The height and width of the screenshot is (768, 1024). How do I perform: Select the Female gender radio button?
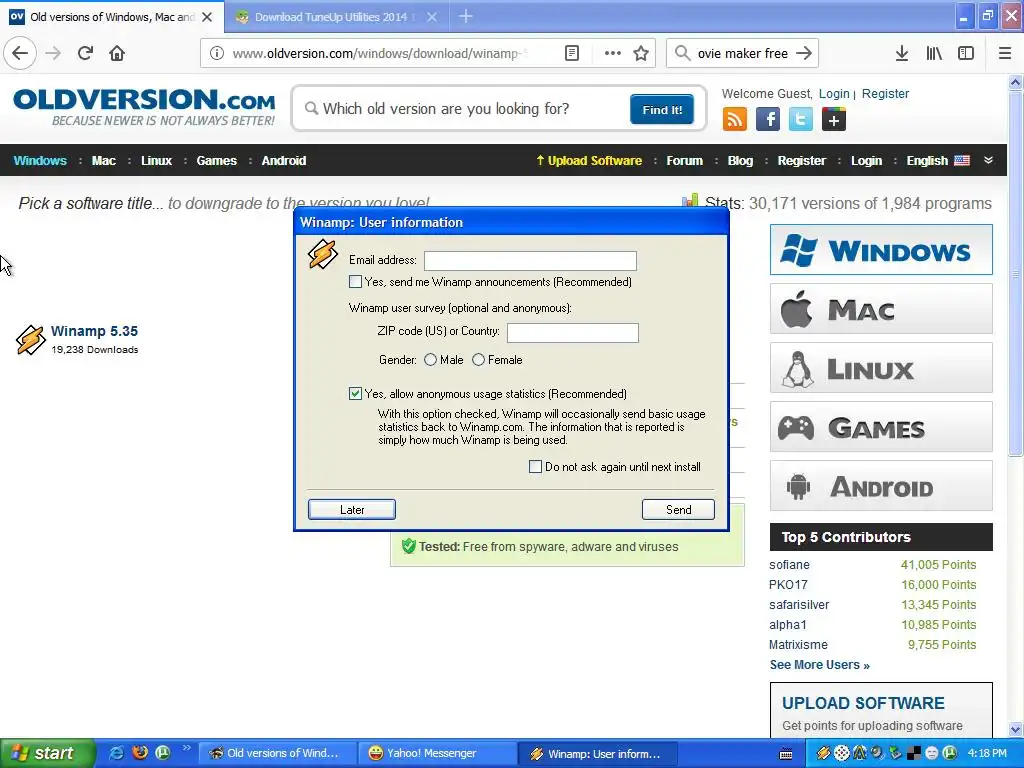pos(479,360)
